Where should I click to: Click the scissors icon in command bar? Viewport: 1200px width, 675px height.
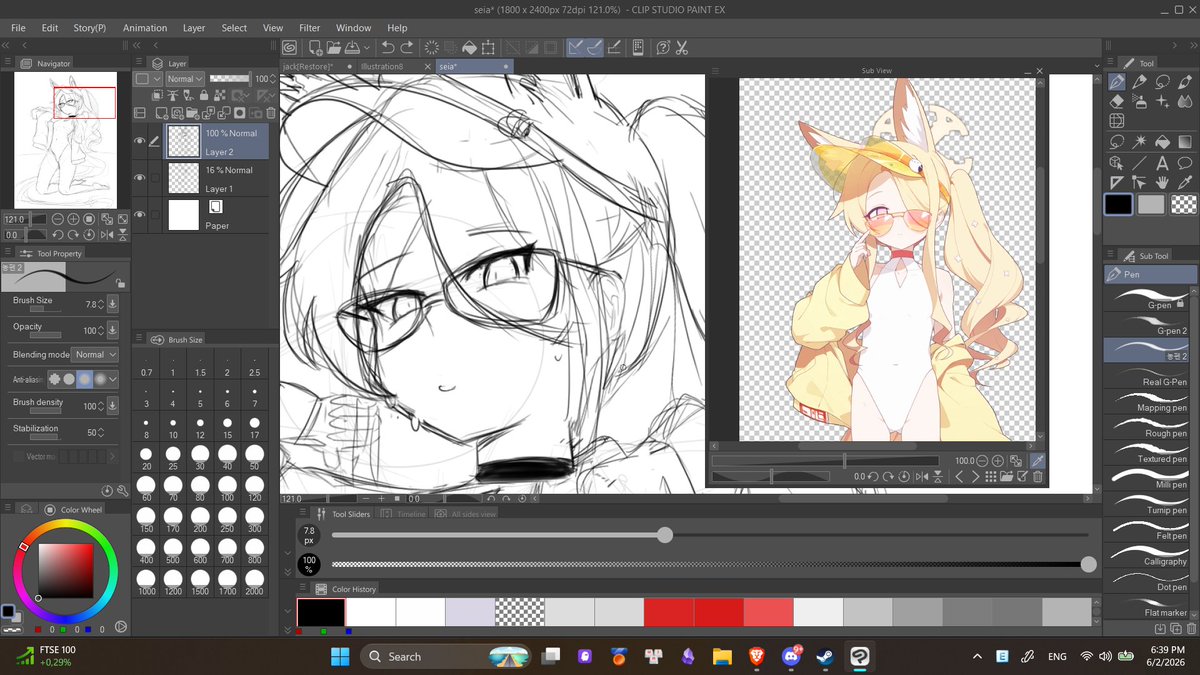(682, 47)
